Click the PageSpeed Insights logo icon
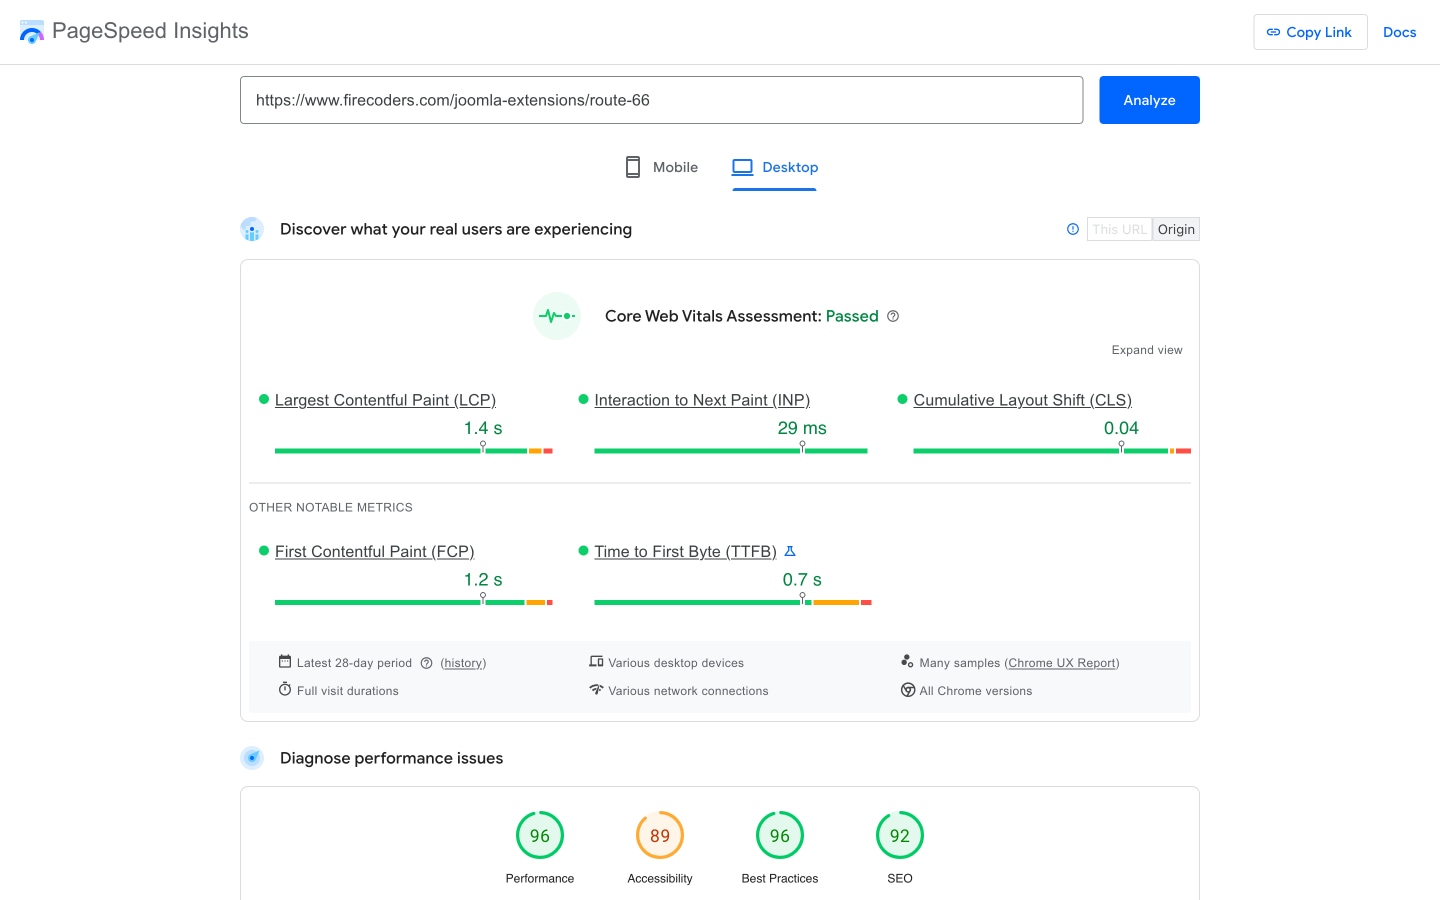Viewport: 1440px width, 900px height. point(32,32)
